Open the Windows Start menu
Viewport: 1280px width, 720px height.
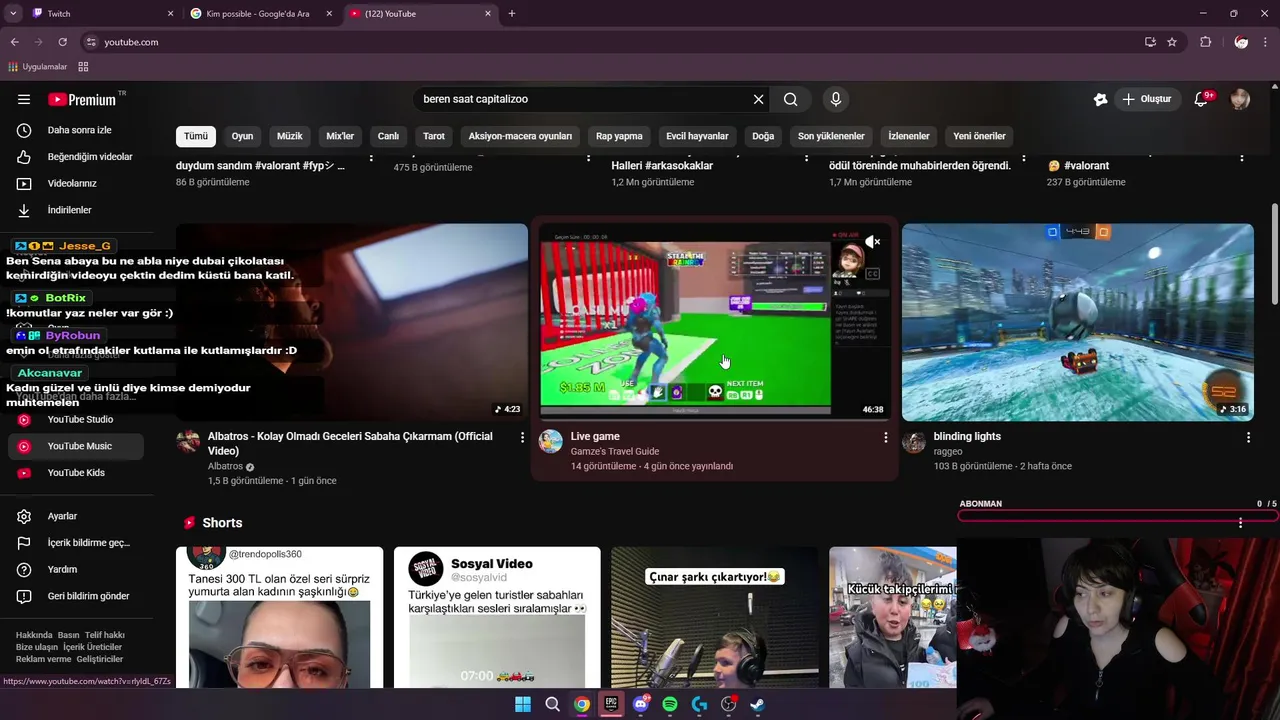coord(523,704)
